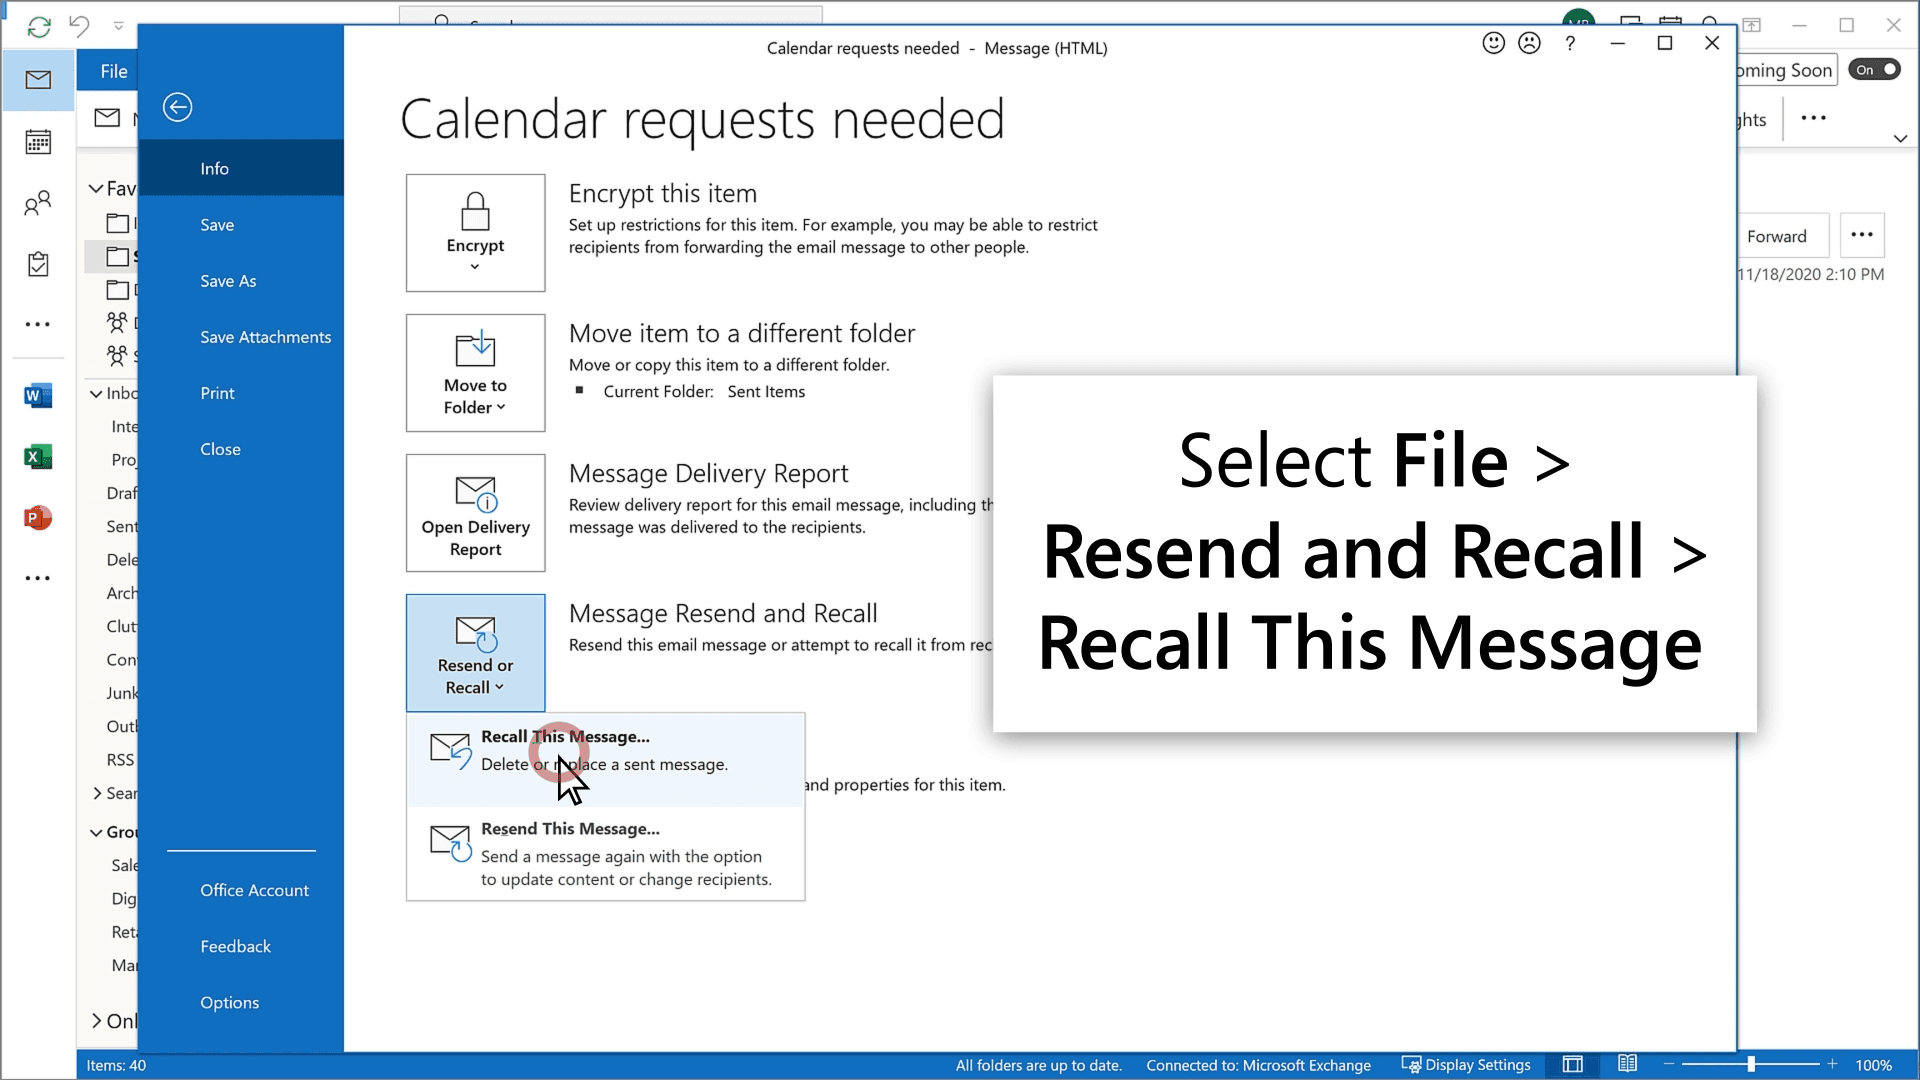Launch Word from the app sidebar
The height and width of the screenshot is (1080, 1920).
pos(38,396)
